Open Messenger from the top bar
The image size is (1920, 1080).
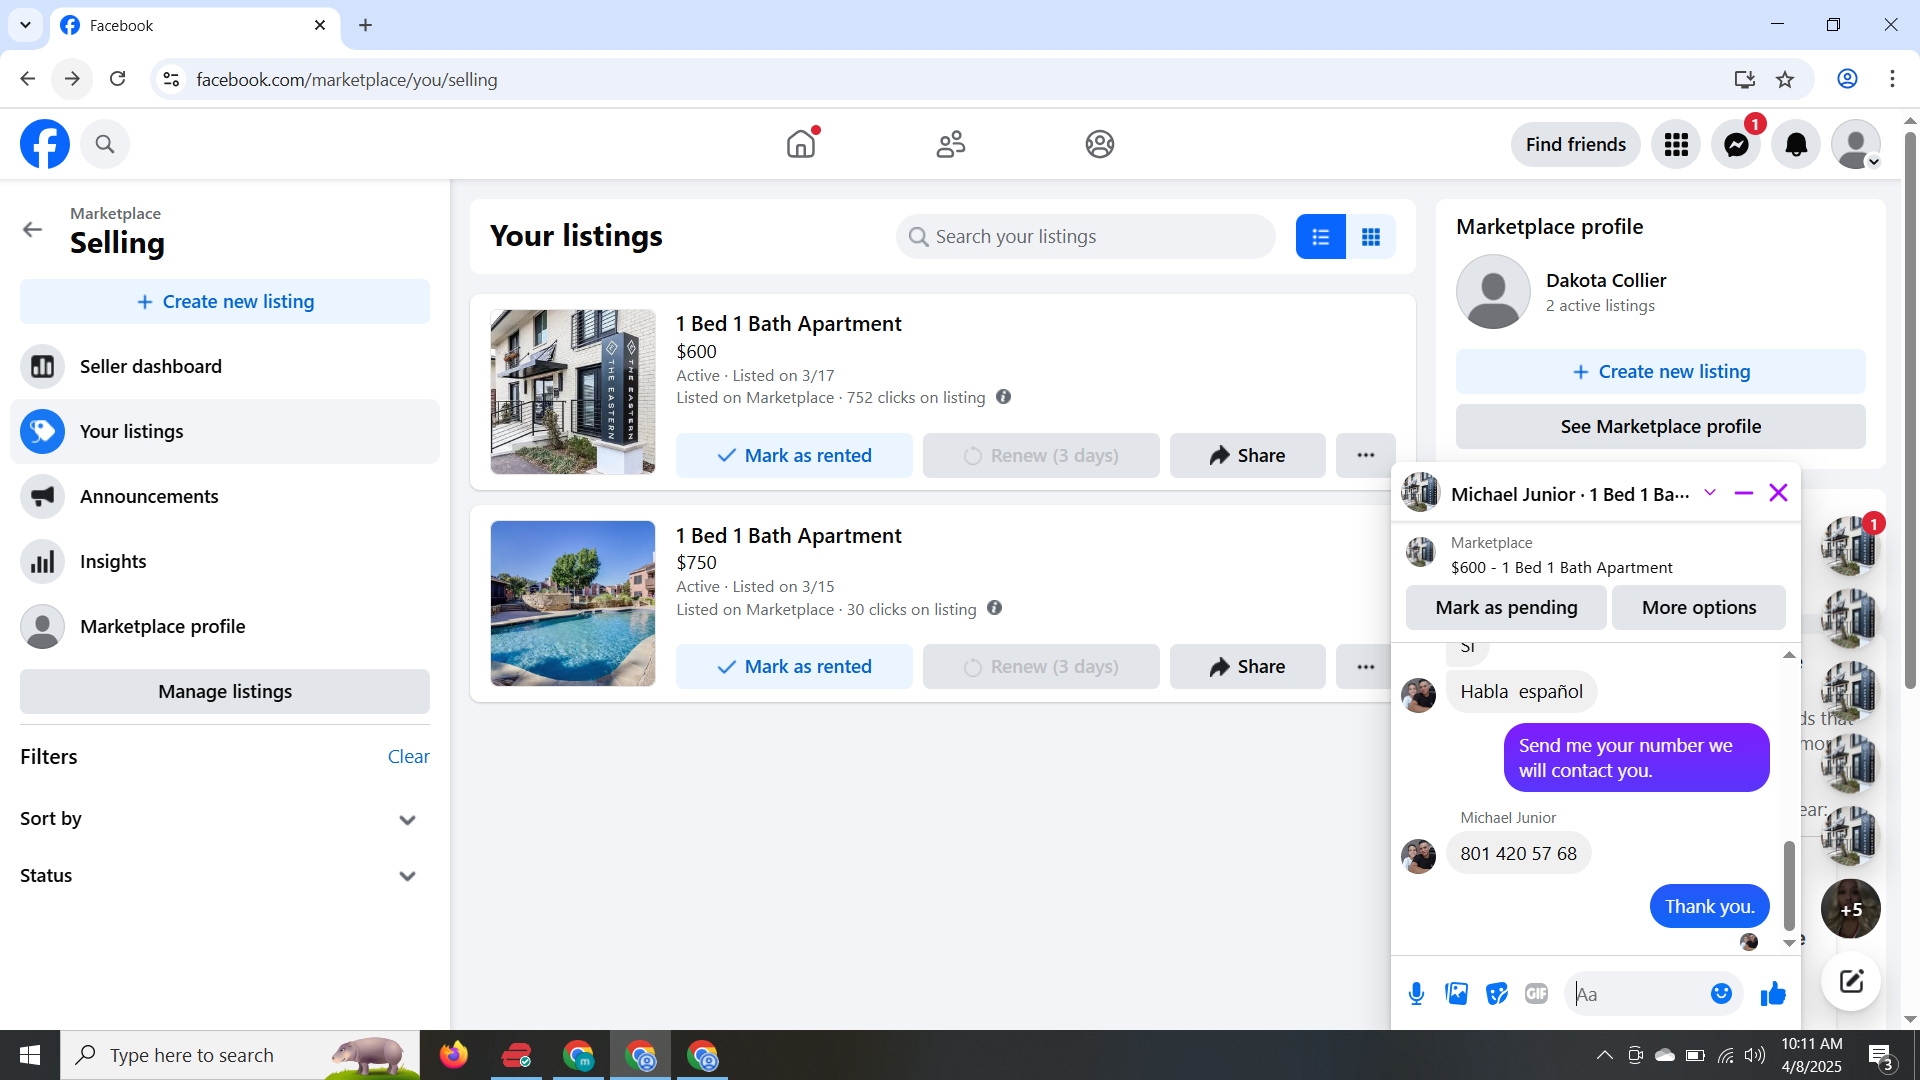(1736, 145)
